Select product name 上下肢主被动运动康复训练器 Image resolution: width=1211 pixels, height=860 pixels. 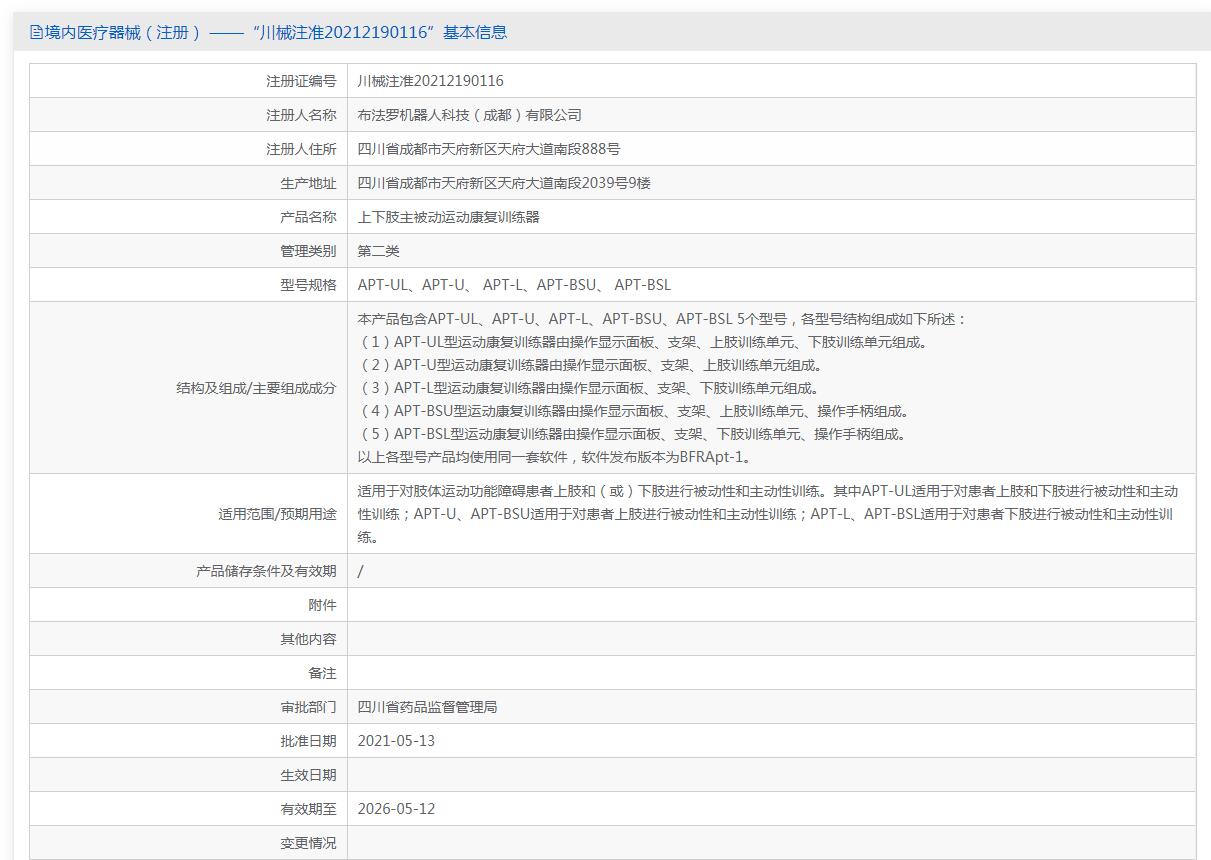tap(449, 217)
